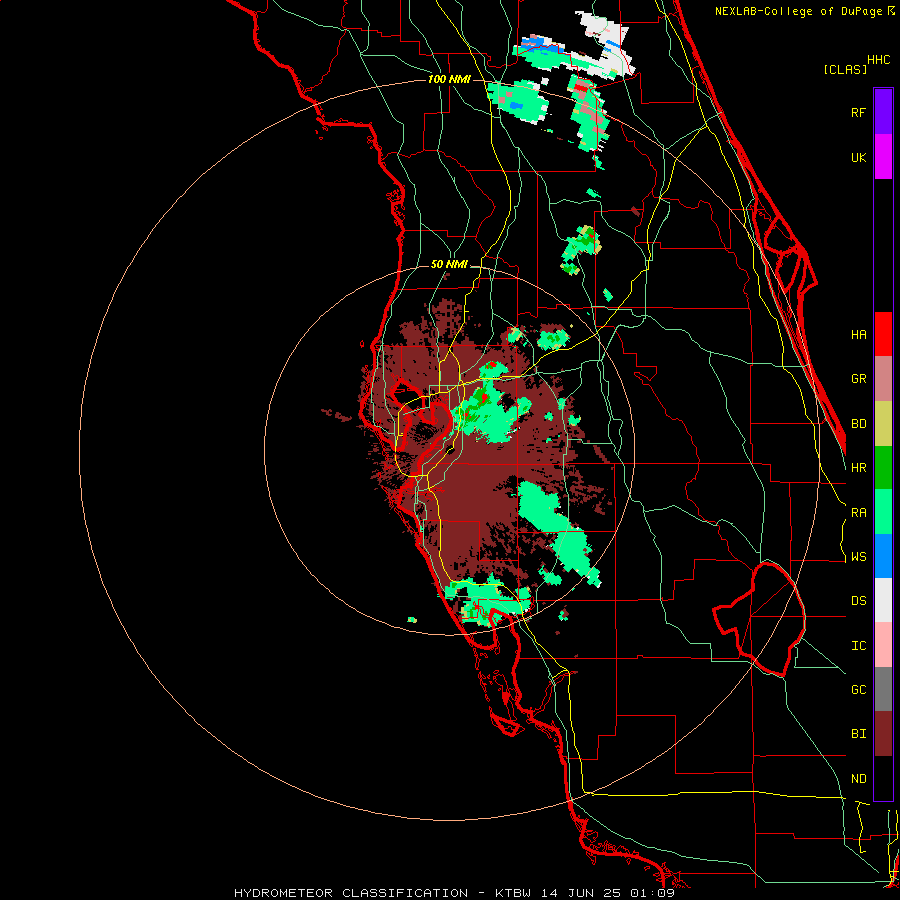Click the "RF" legend label

pyautogui.click(x=858, y=112)
